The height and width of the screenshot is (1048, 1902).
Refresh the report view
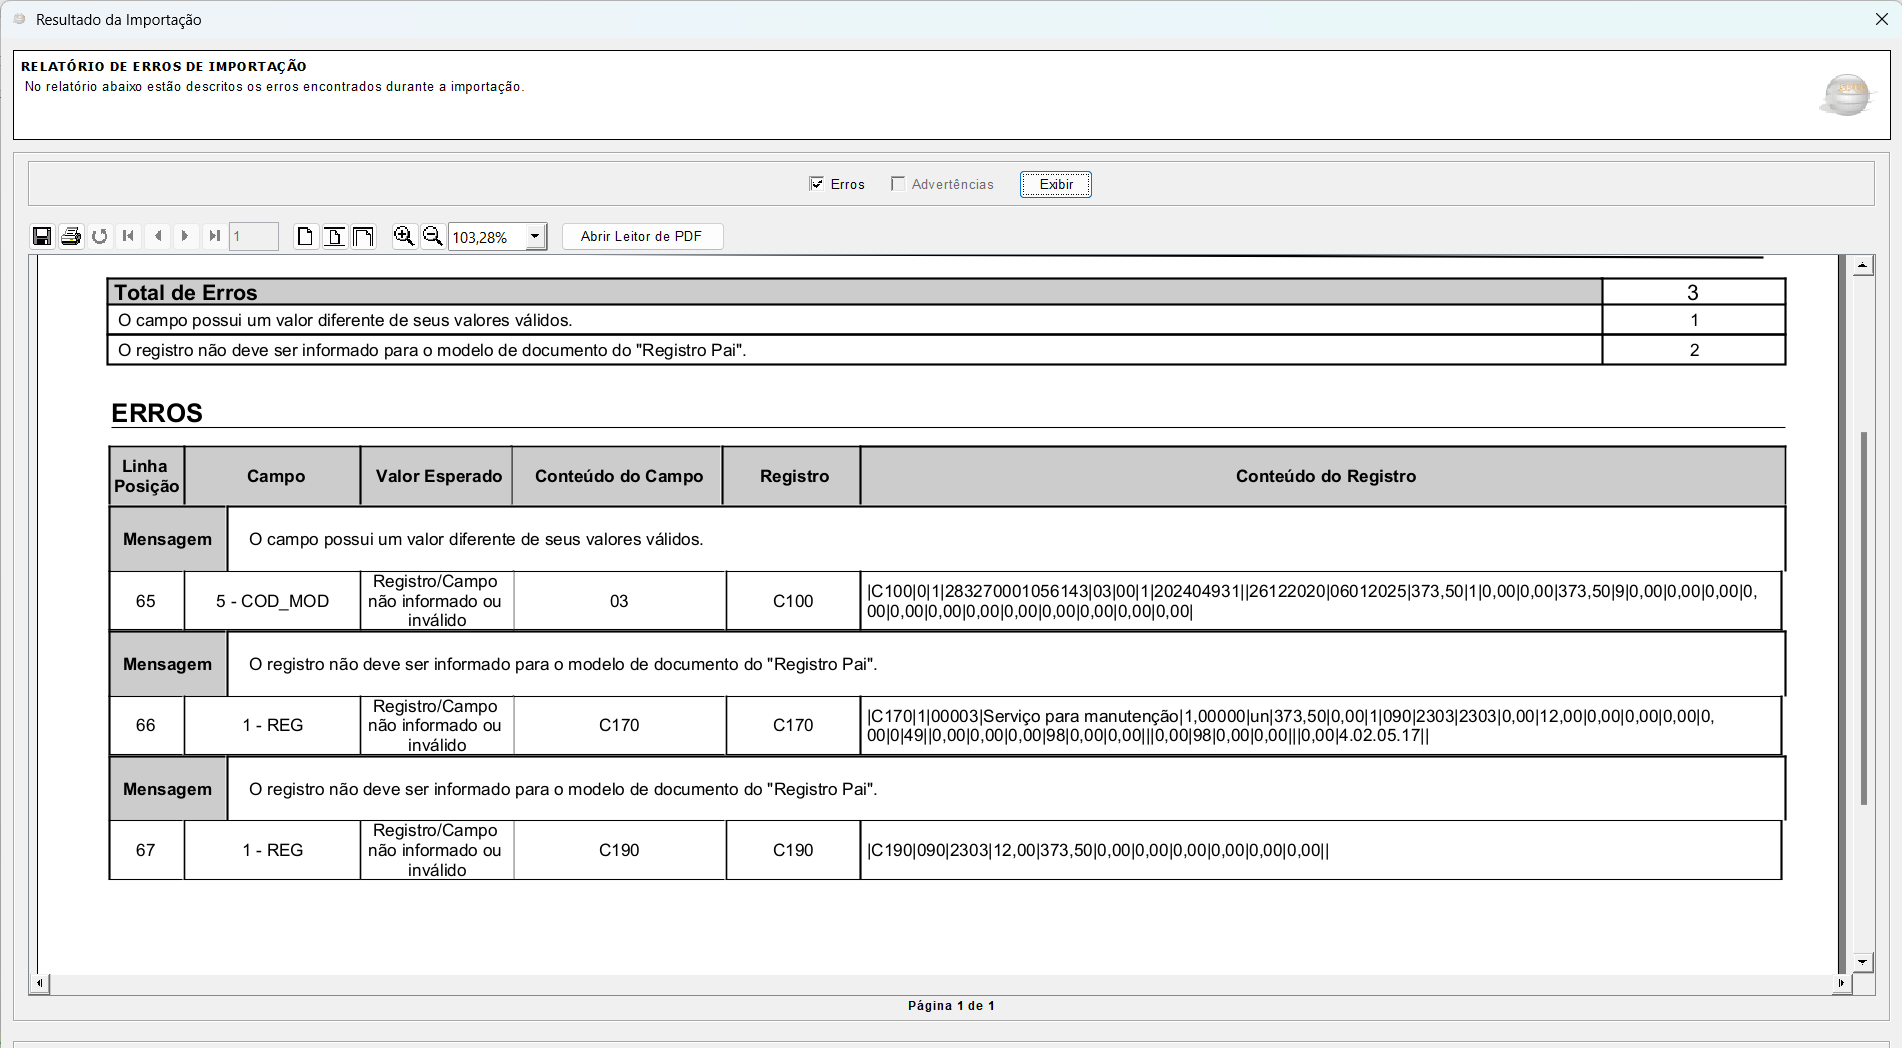(x=100, y=236)
